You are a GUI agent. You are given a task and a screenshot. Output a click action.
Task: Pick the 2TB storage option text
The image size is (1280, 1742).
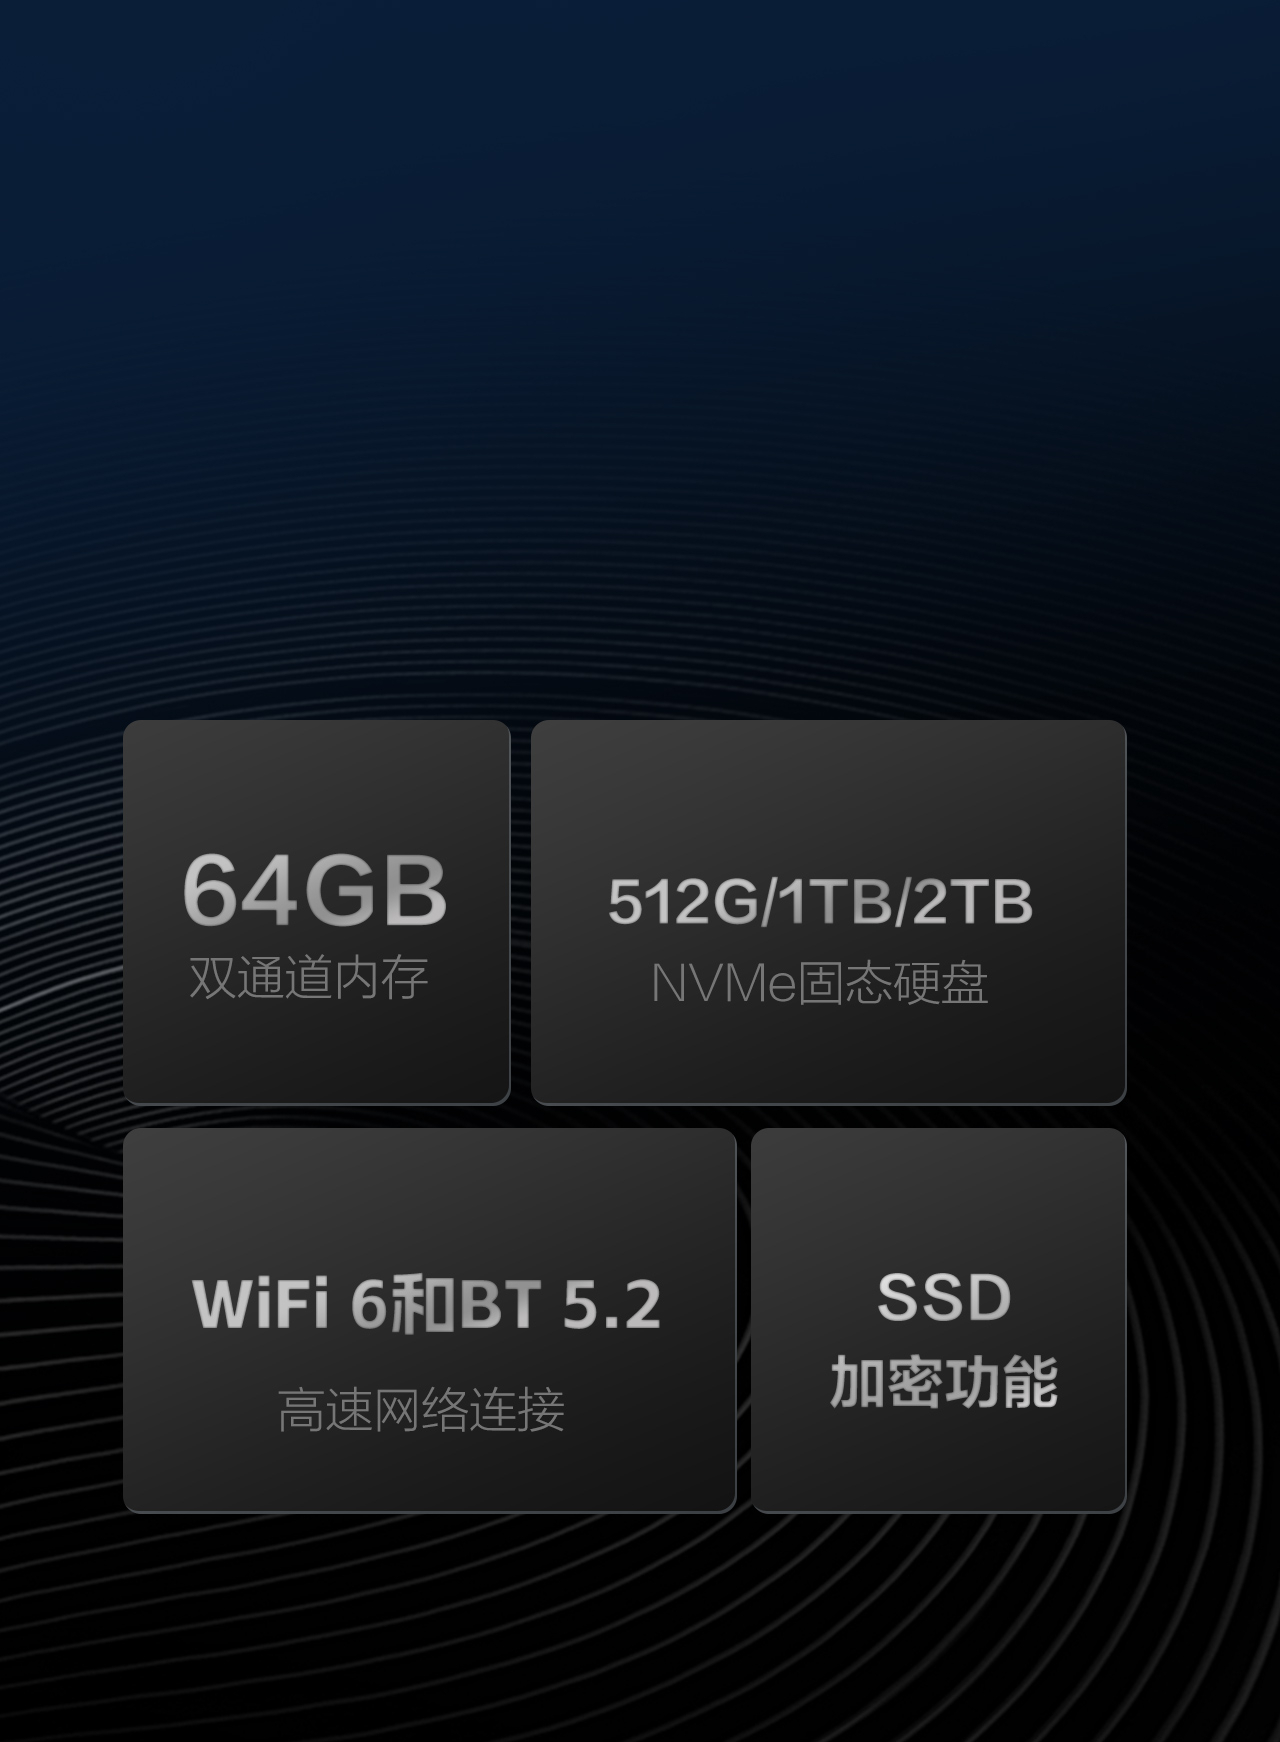point(972,901)
